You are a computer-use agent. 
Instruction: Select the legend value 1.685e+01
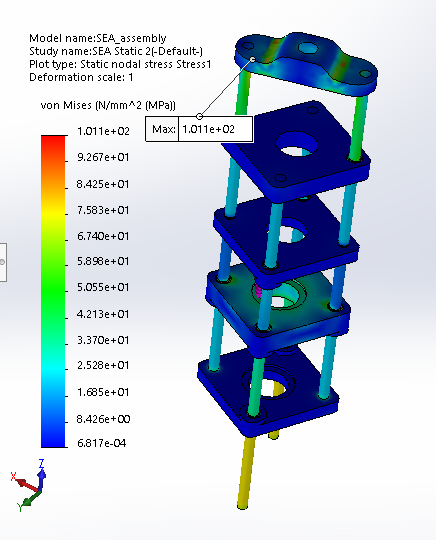[103, 392]
